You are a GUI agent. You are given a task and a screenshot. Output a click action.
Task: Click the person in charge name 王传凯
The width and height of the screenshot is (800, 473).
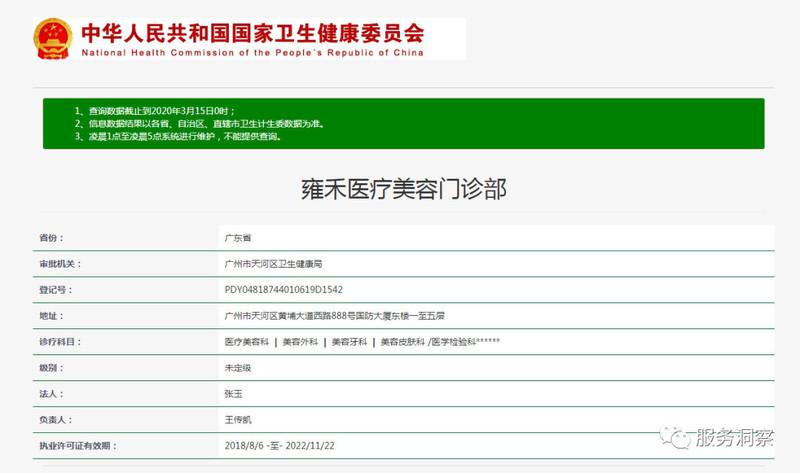[x=238, y=420]
